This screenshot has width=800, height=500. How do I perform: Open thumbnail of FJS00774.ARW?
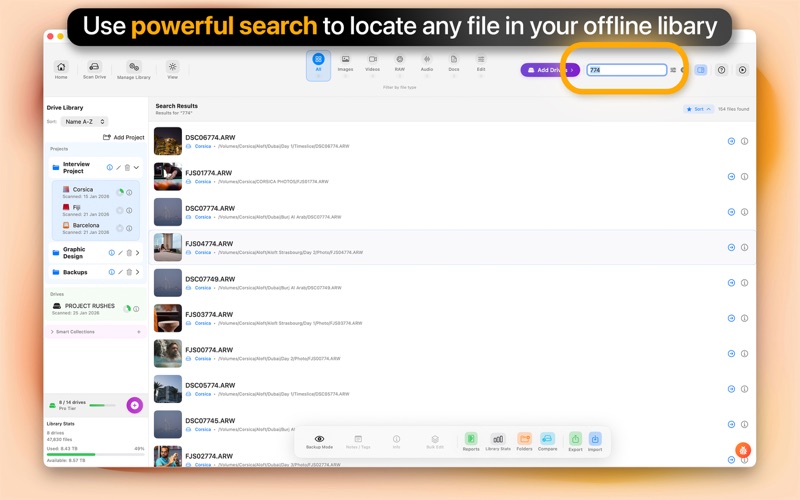pos(168,353)
